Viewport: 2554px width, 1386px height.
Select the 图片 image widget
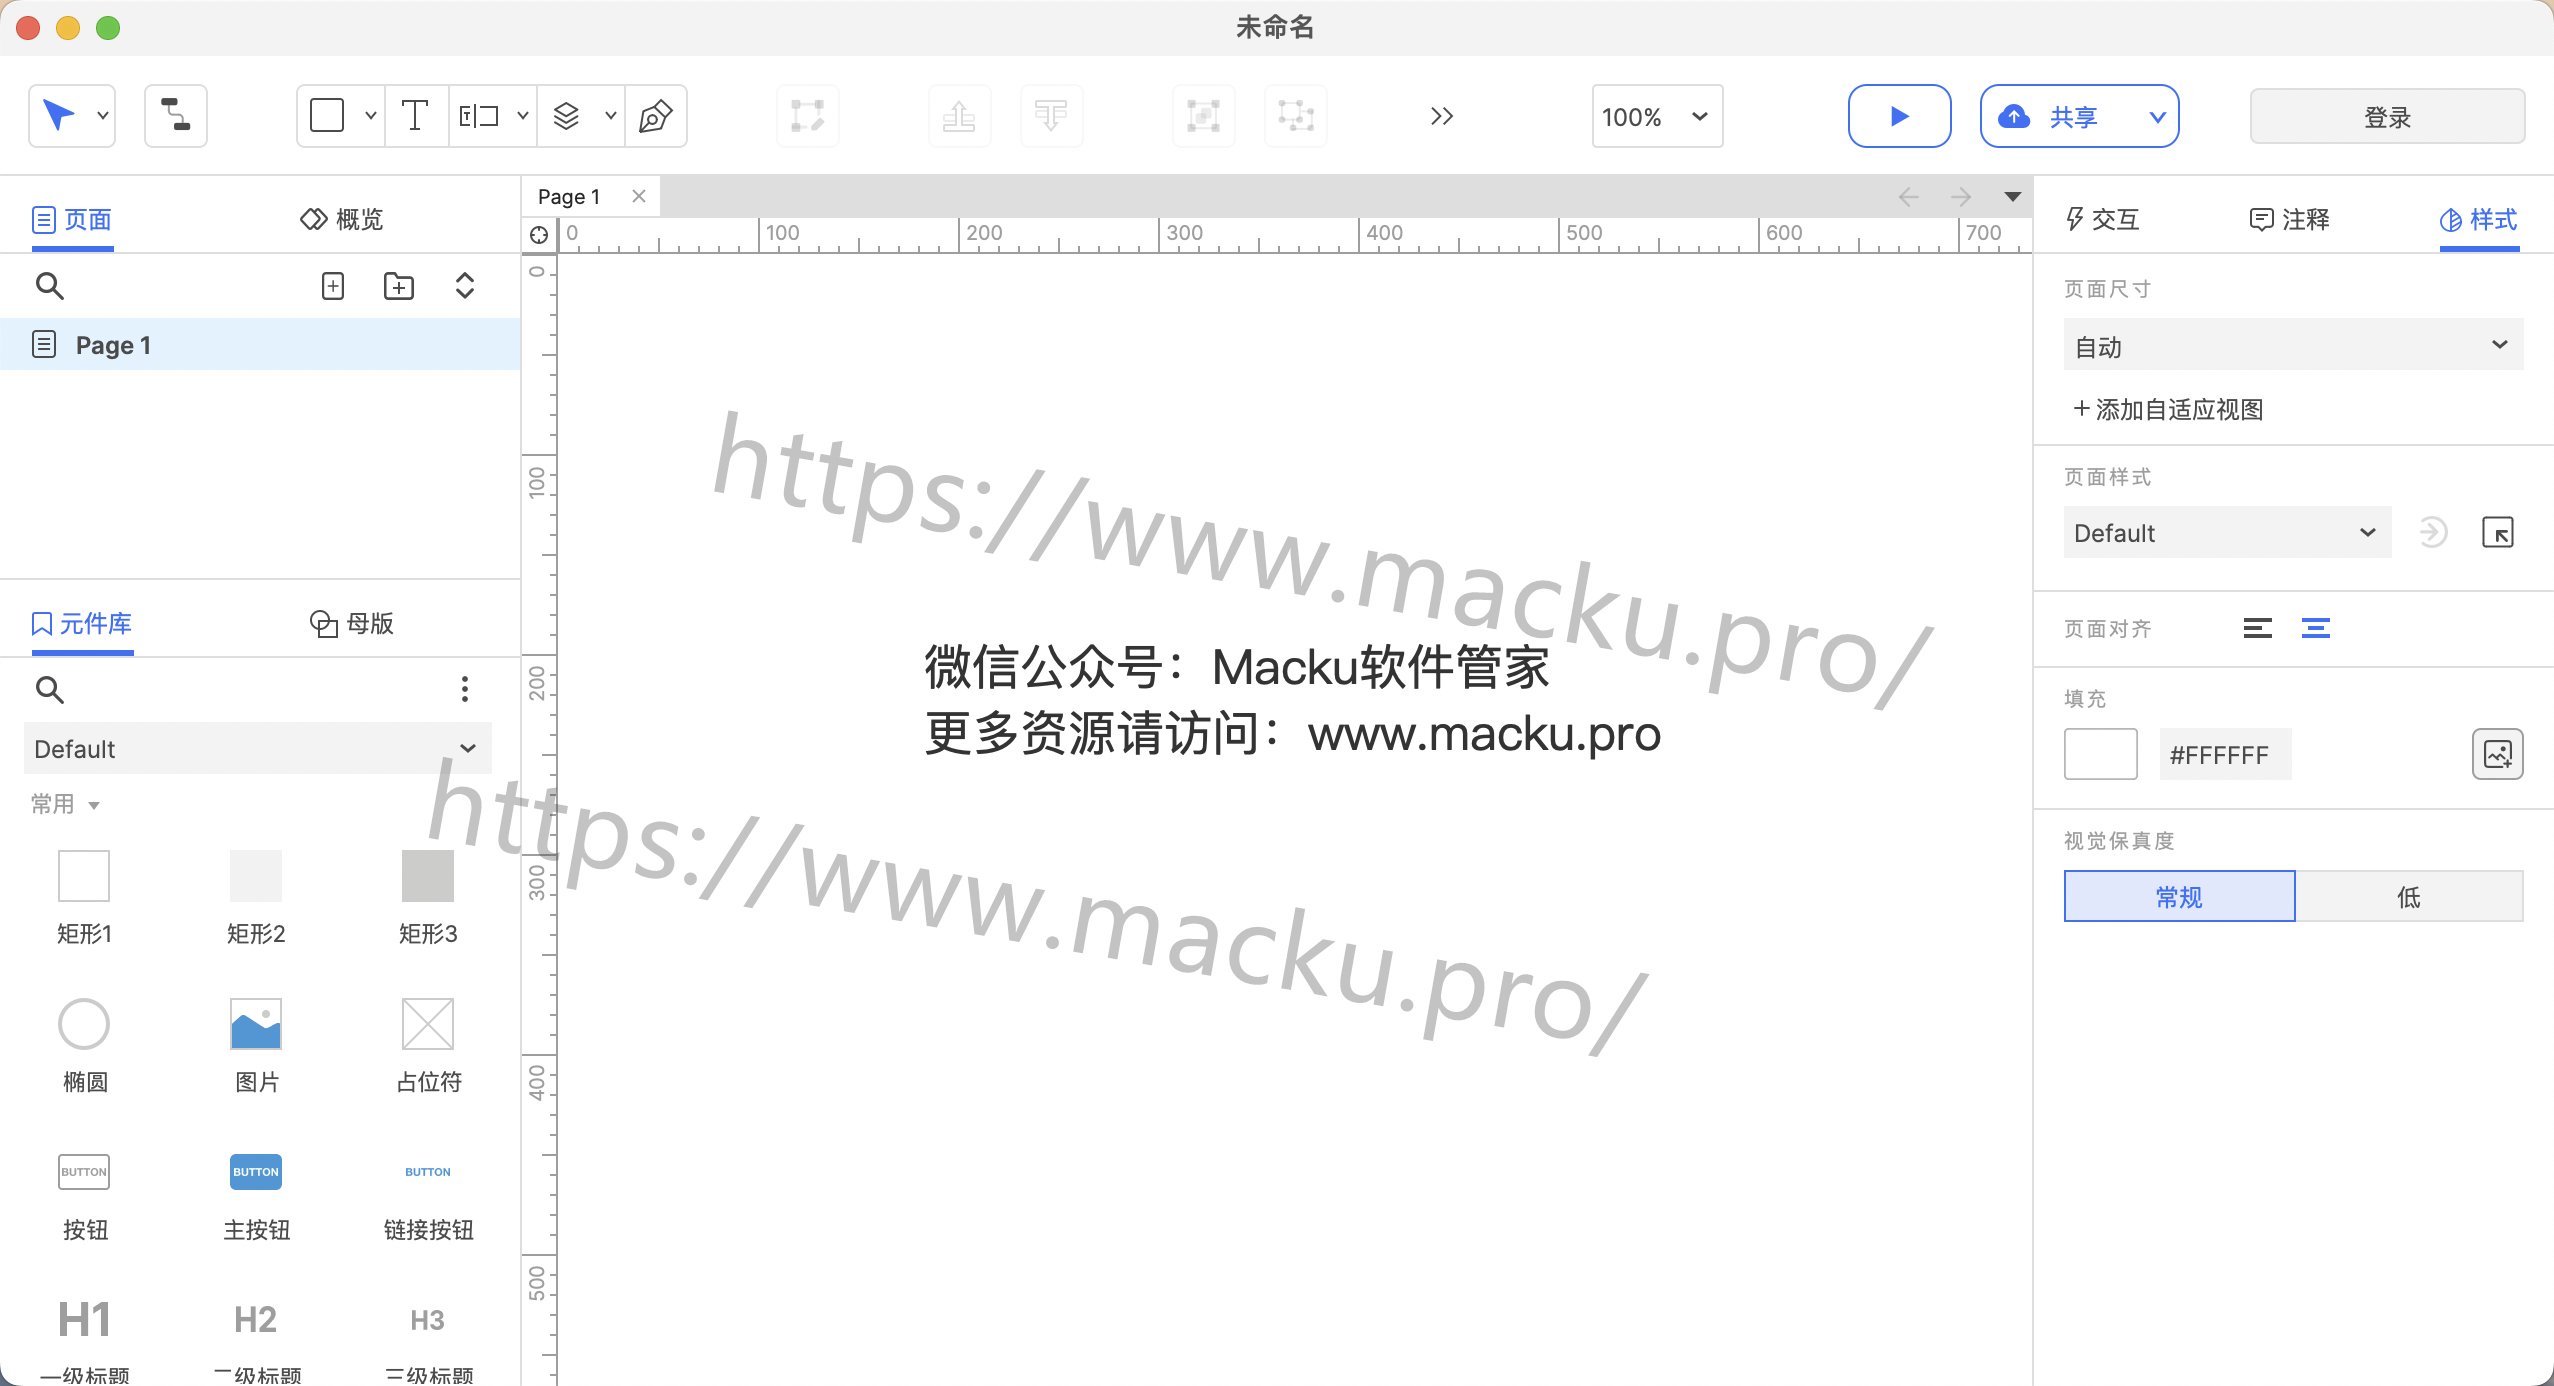(x=256, y=1045)
